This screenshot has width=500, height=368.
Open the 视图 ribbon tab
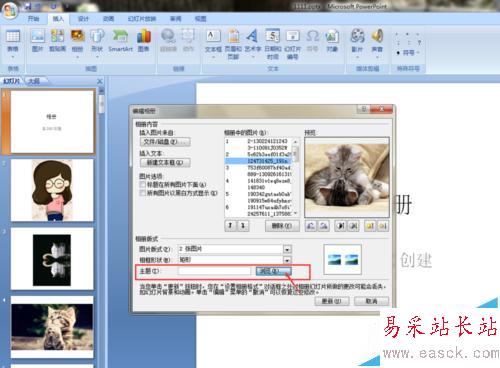200,19
